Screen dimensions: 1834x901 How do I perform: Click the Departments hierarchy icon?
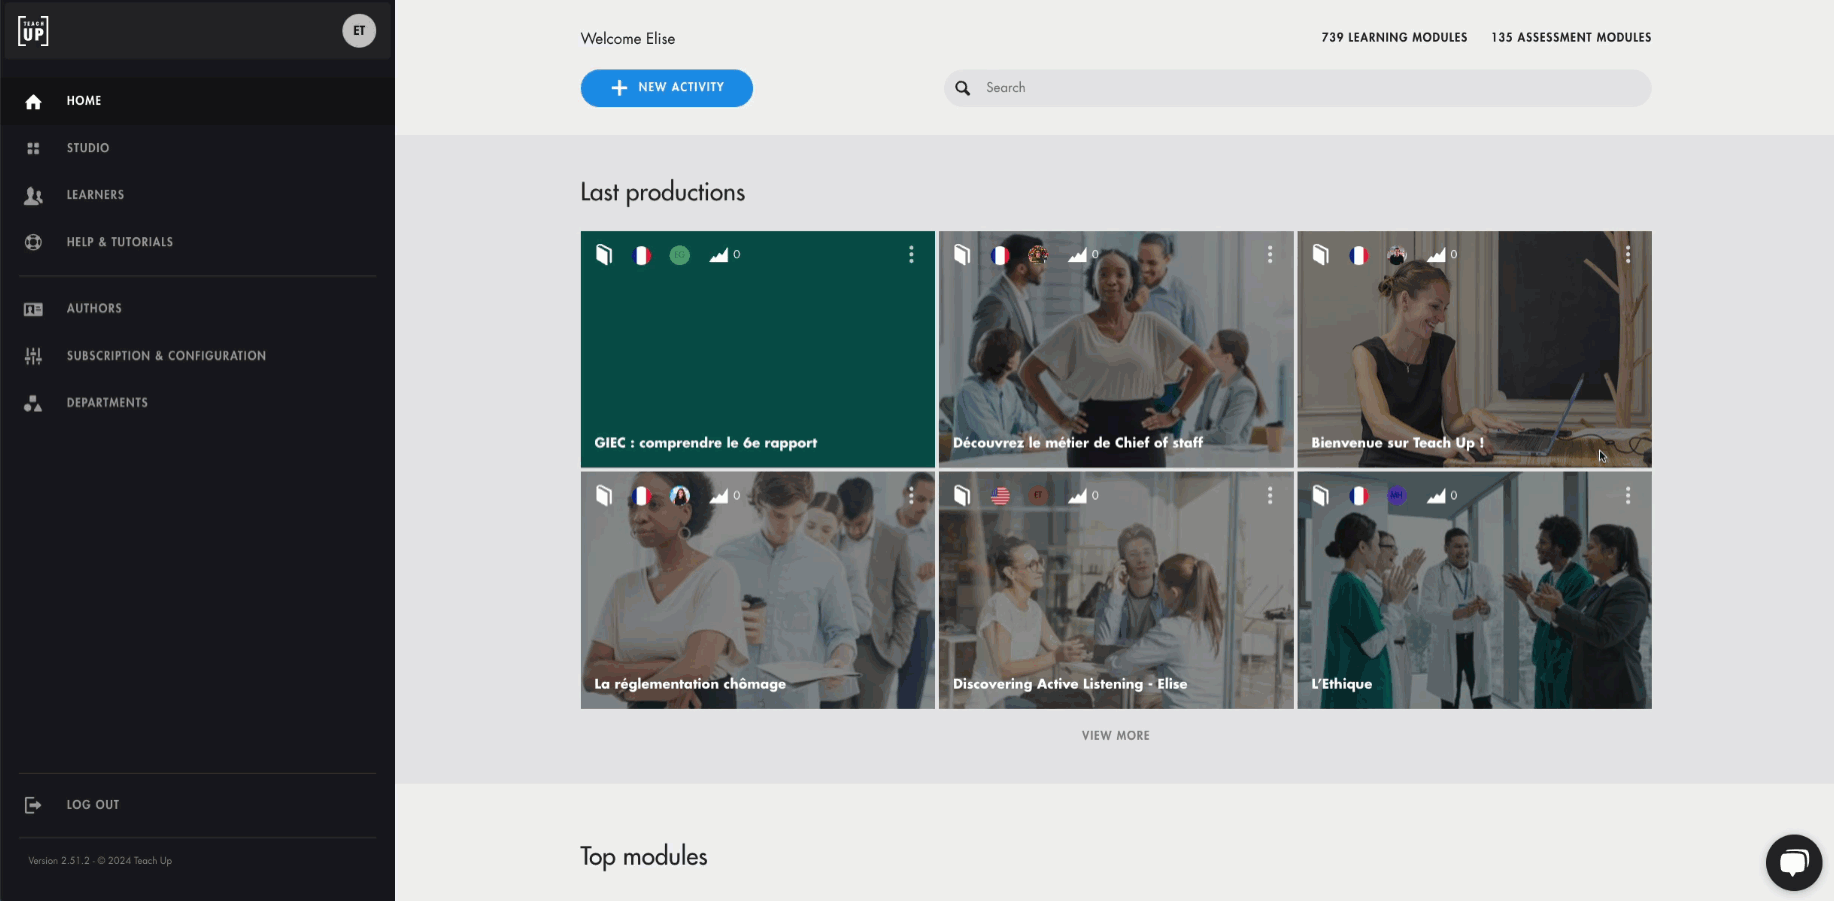coord(33,403)
